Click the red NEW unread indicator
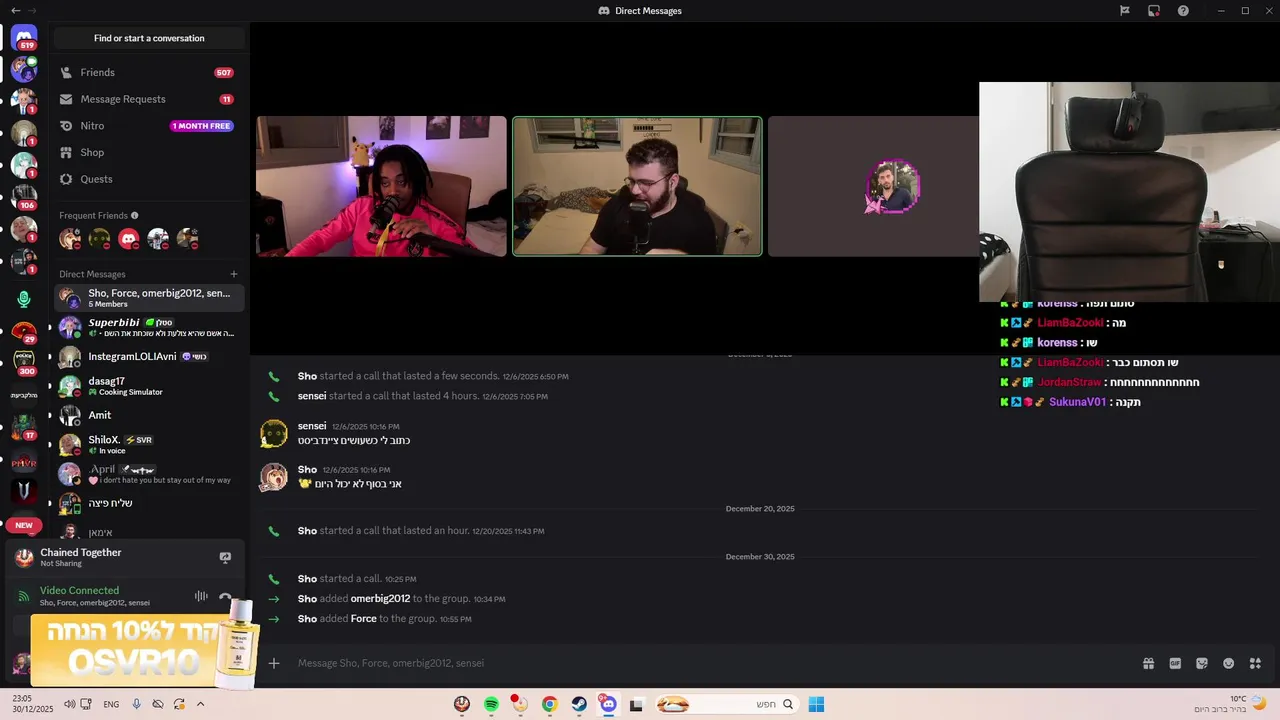The image size is (1280, 720). pos(24,525)
